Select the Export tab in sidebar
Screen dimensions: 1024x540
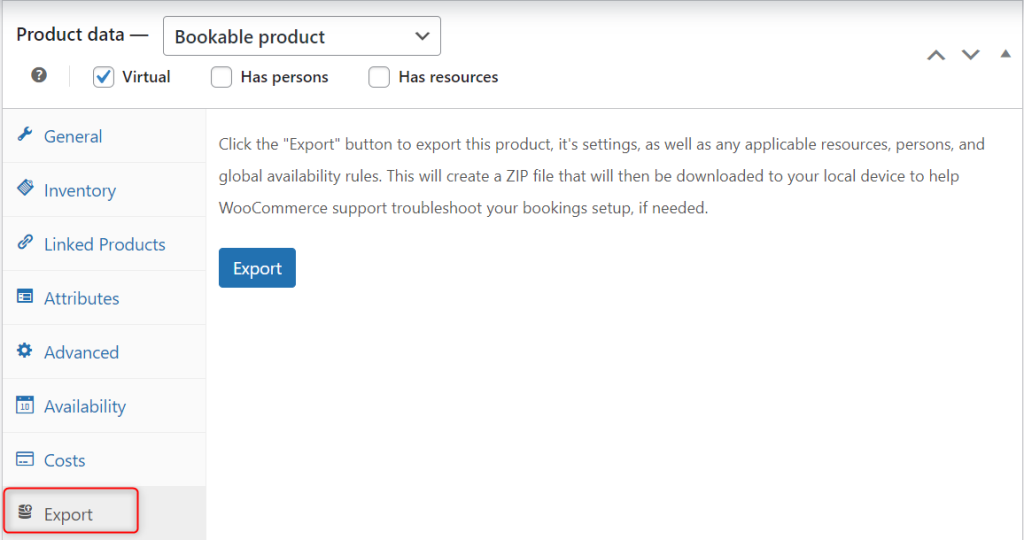click(69, 514)
